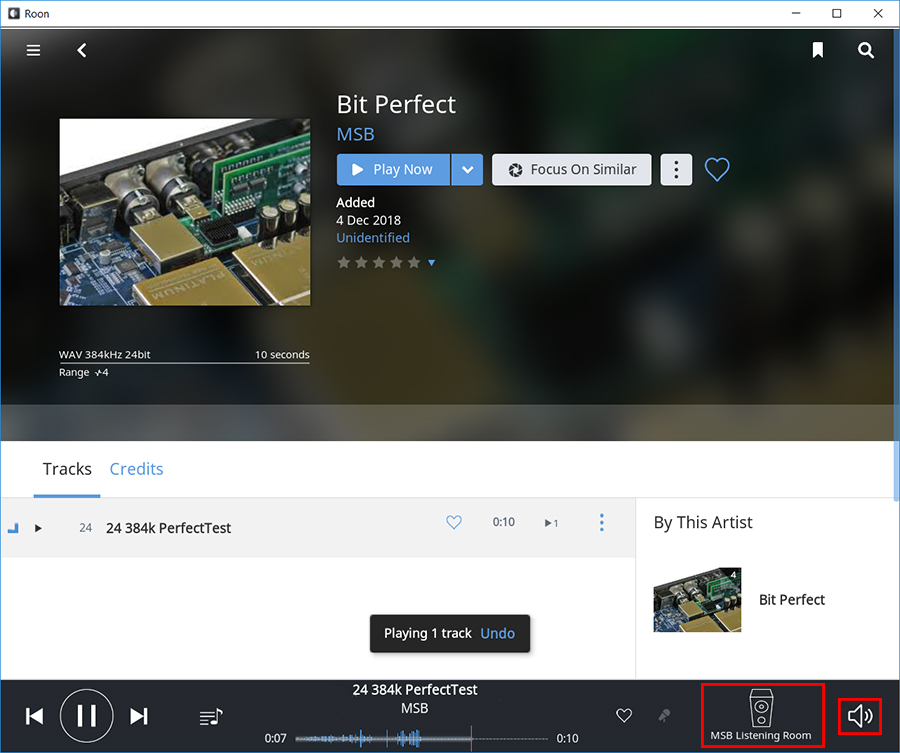900x753 pixels.
Task: Skip to previous track
Action: click(x=35, y=715)
